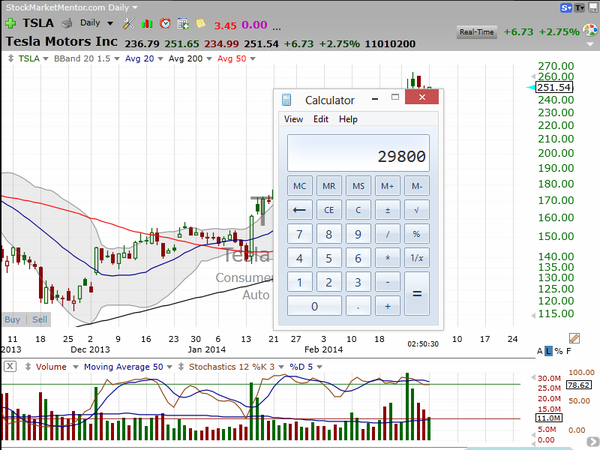
Task: Open the BBand 20 1.5 dropdown
Action: click(117, 59)
